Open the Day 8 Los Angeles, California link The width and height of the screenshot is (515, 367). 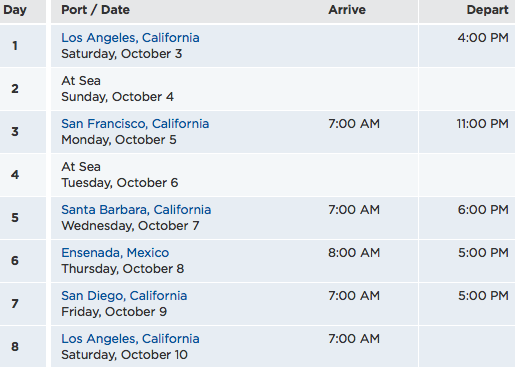coord(130,339)
